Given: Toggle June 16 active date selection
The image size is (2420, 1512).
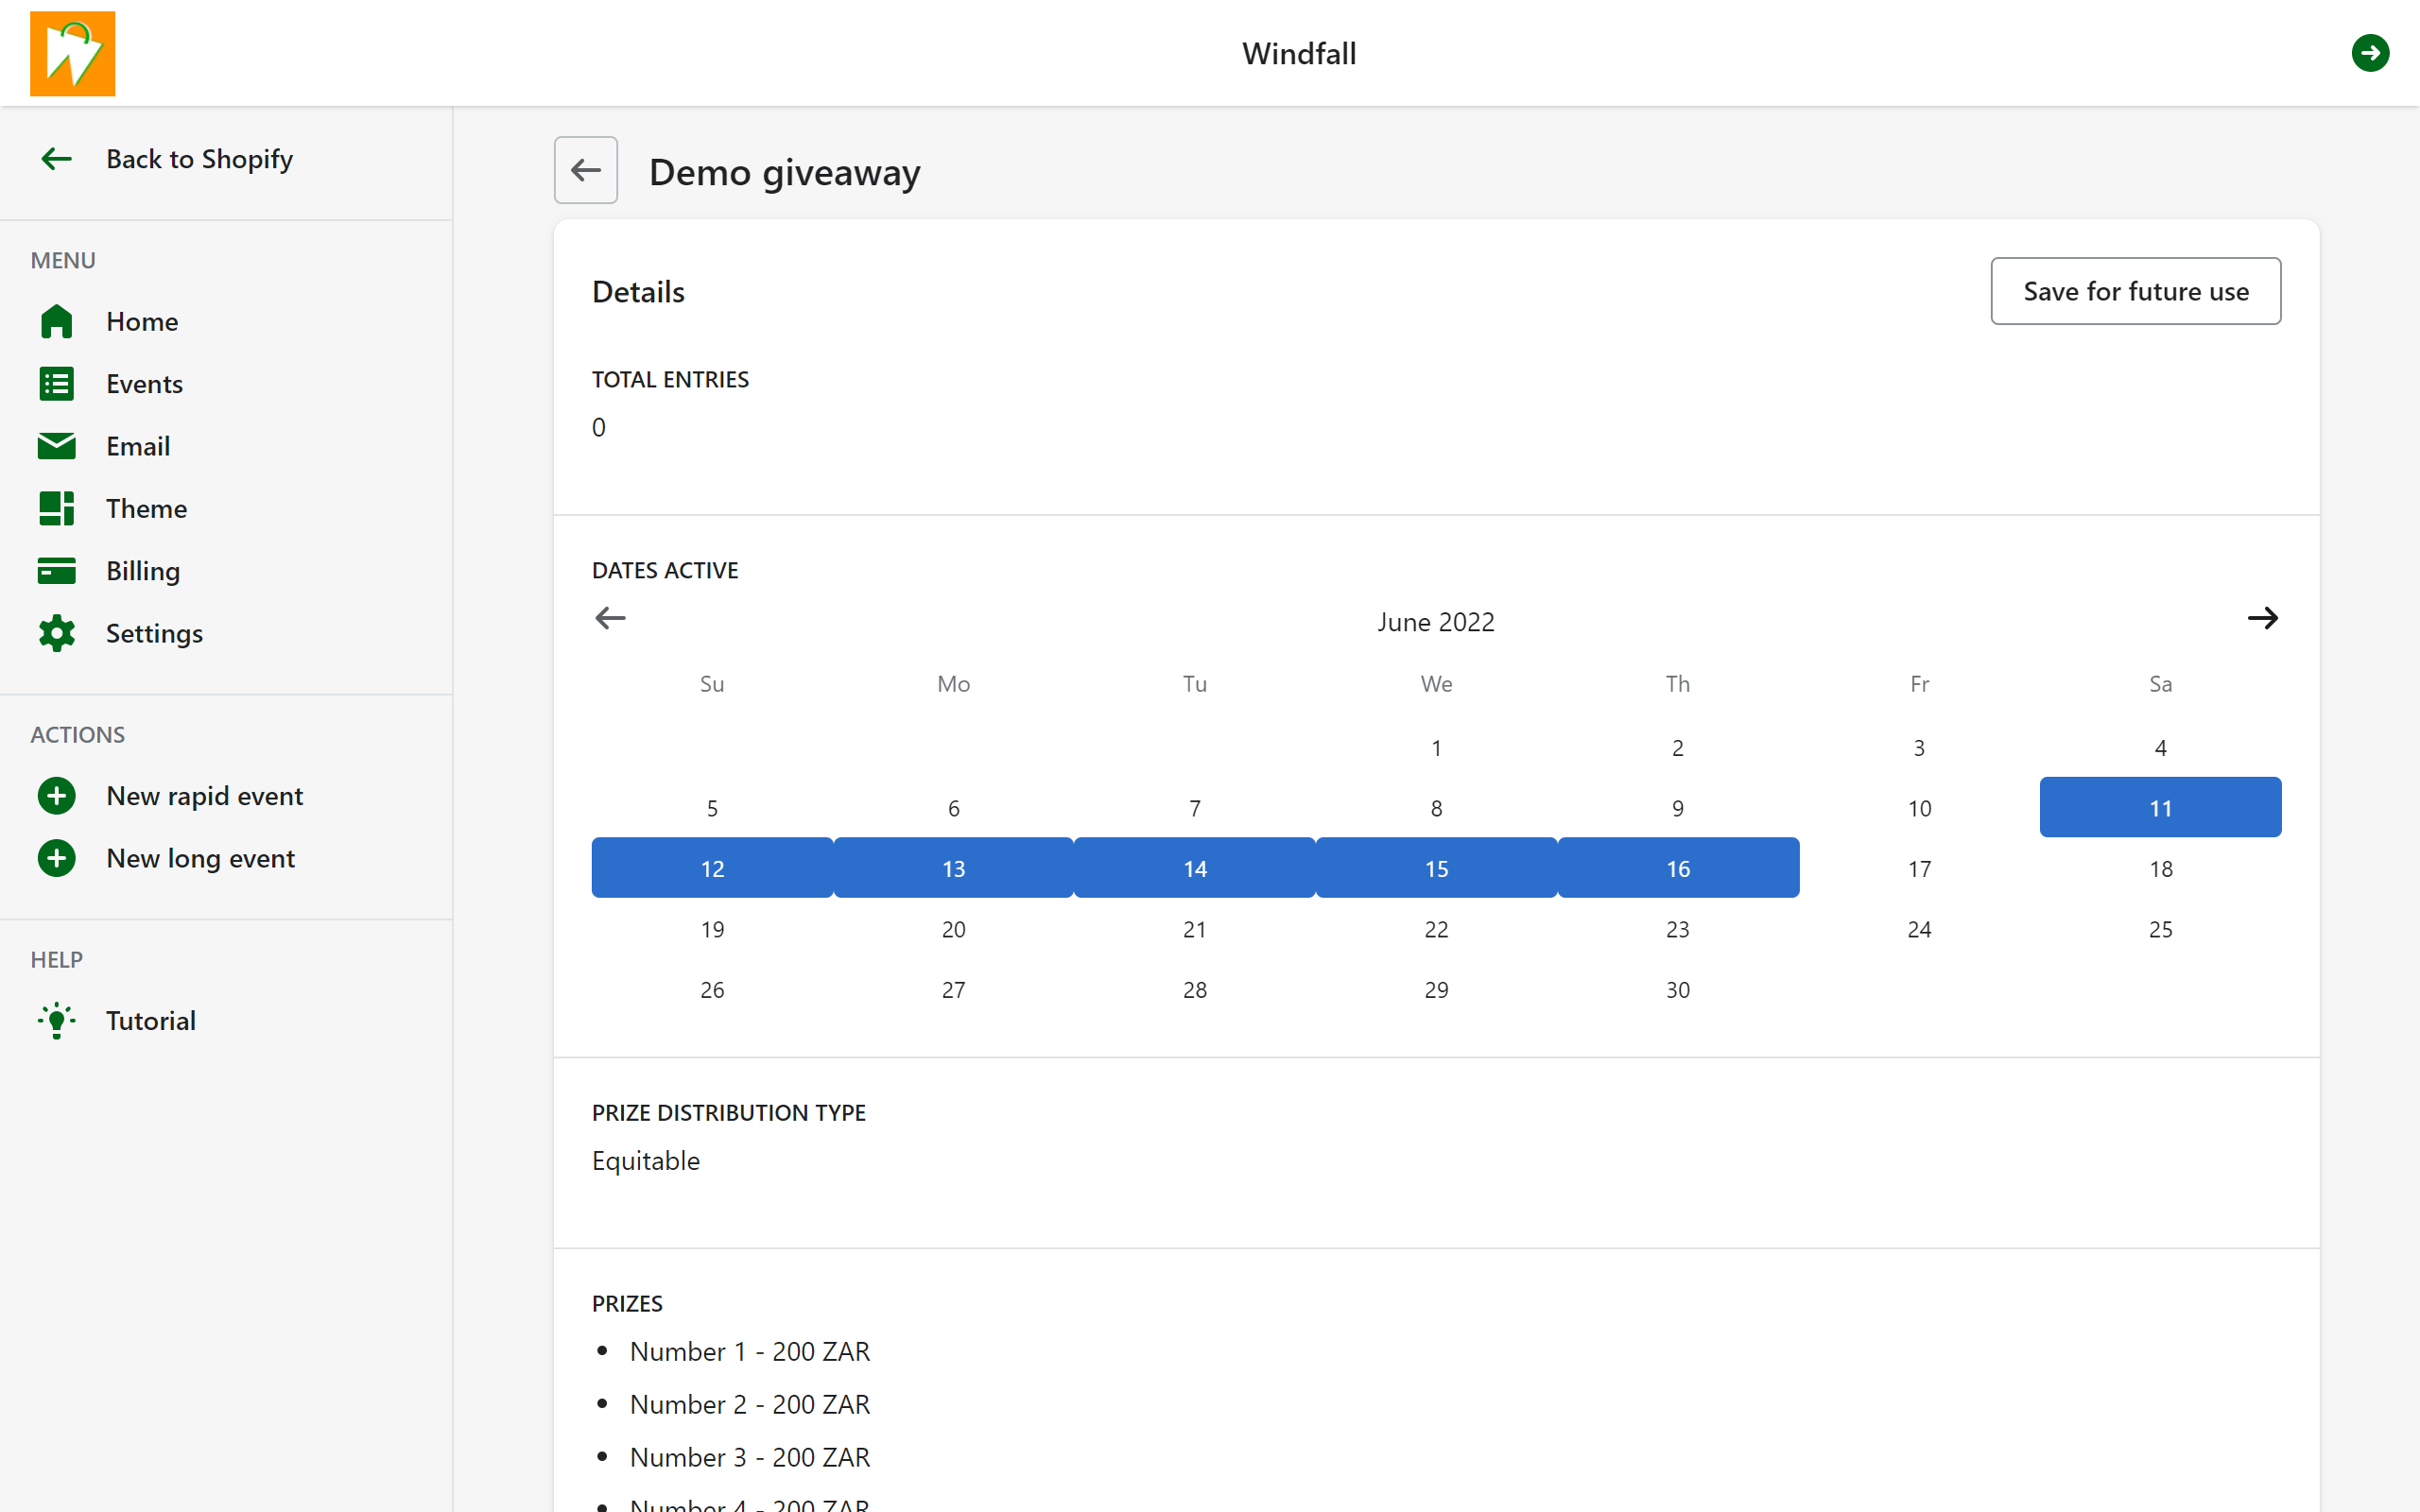Looking at the screenshot, I should tap(1678, 868).
